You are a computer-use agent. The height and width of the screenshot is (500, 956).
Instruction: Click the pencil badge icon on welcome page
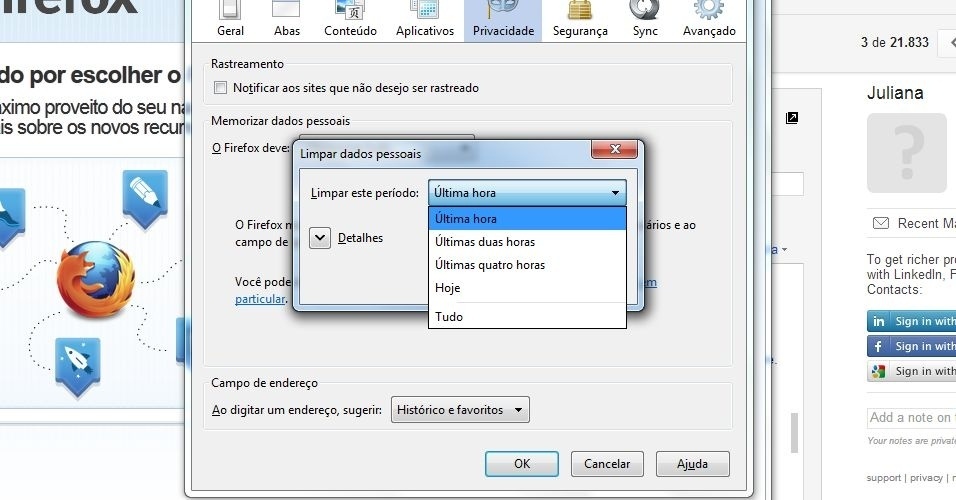coord(144,198)
